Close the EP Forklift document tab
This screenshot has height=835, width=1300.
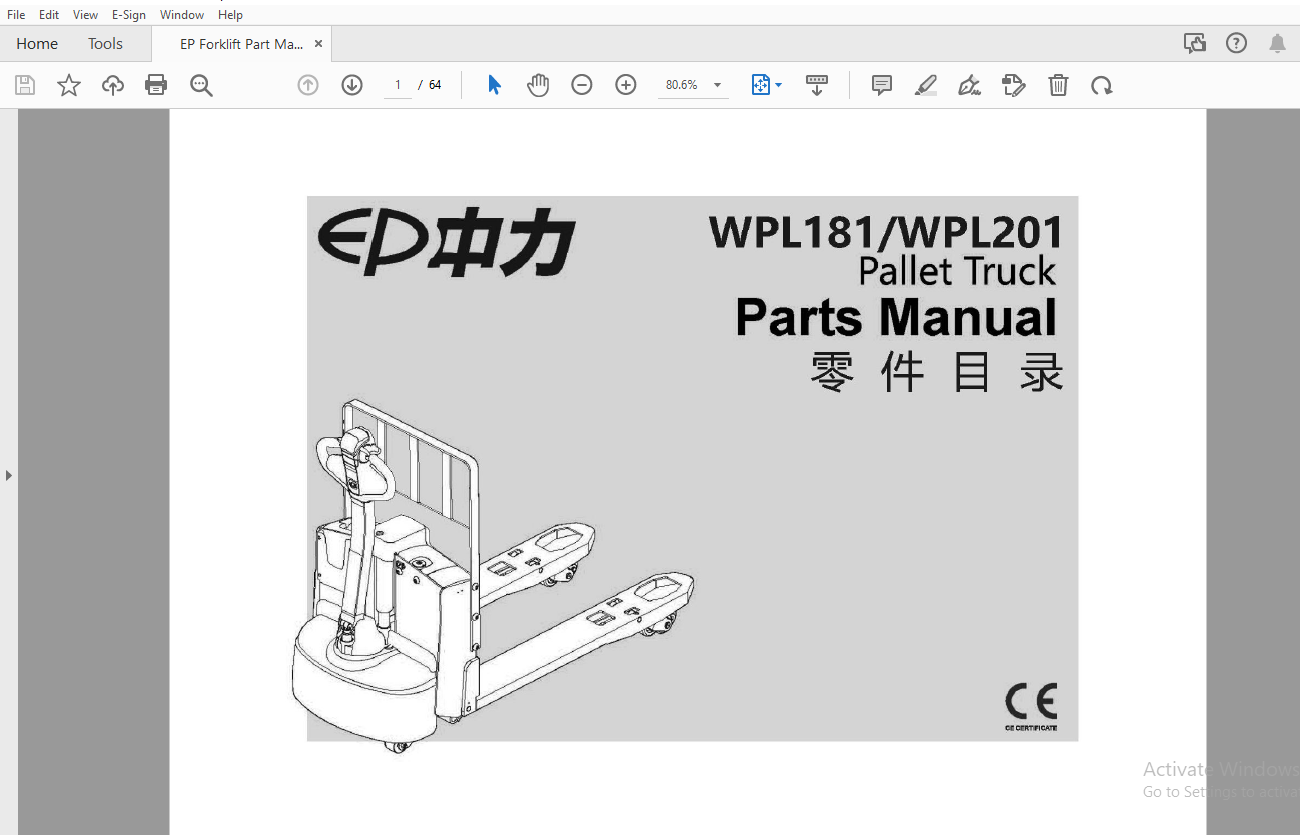pos(318,44)
